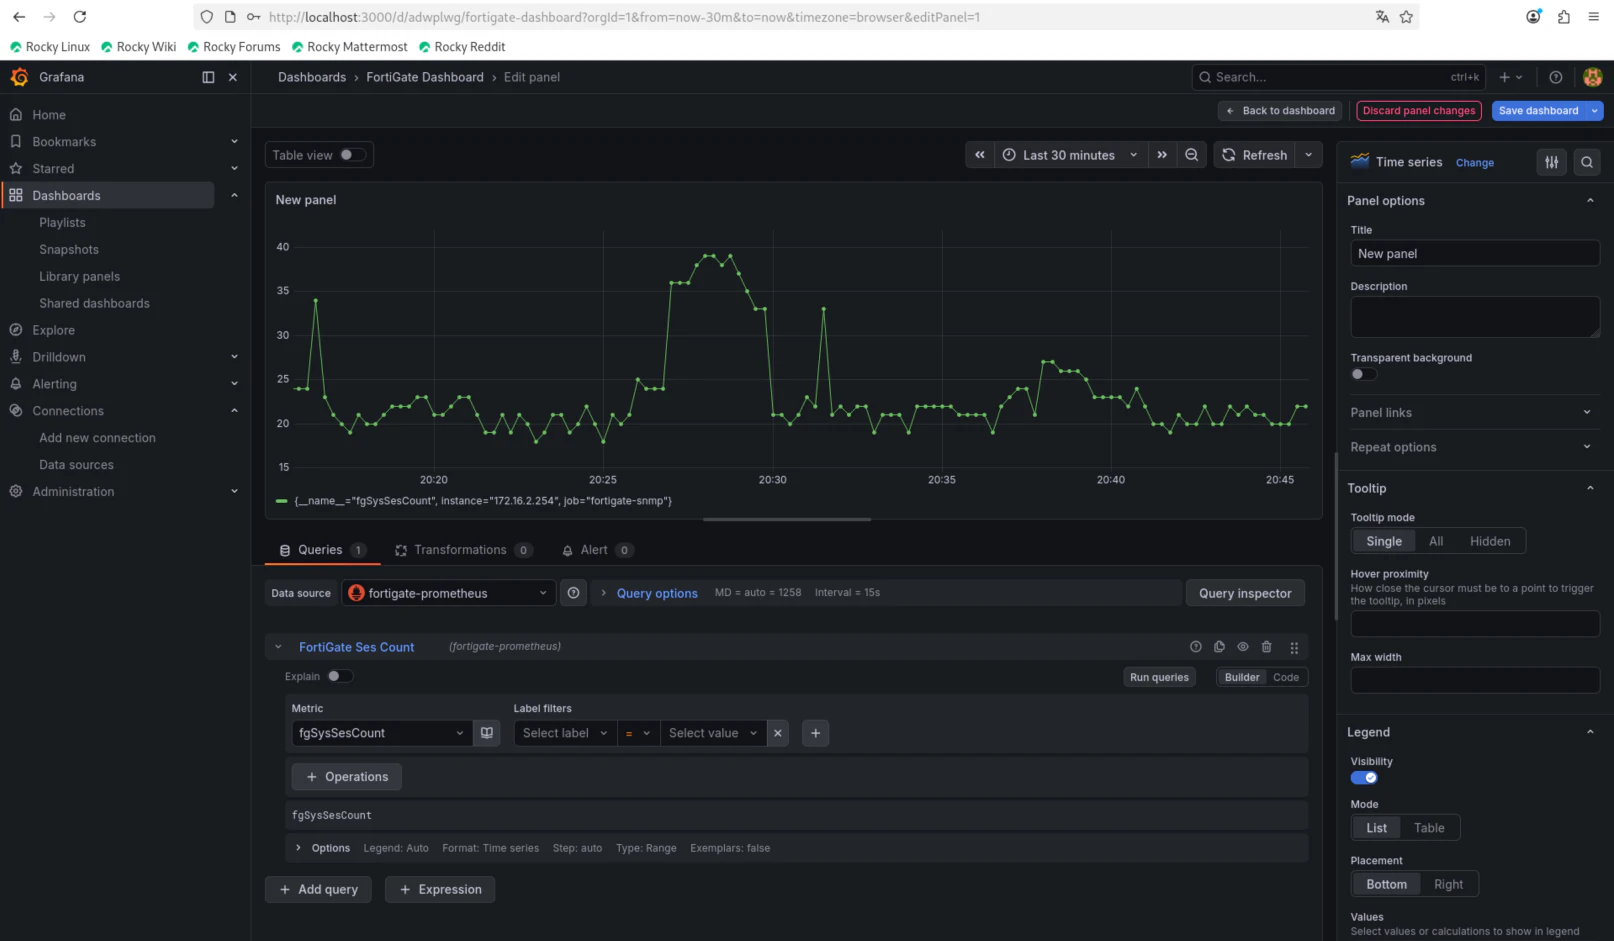Toggle Table view switch
The height and width of the screenshot is (941, 1614).
[x=352, y=155]
